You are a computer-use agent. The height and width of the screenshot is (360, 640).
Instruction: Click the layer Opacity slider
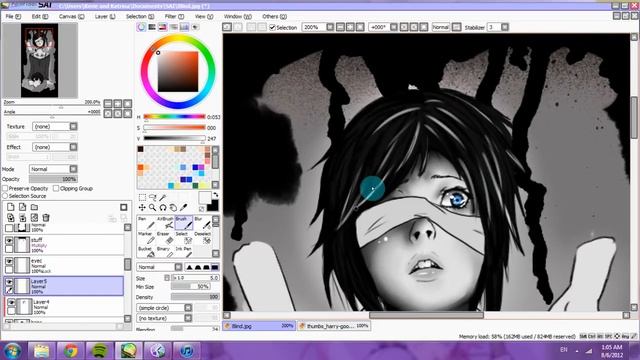[x=53, y=179]
